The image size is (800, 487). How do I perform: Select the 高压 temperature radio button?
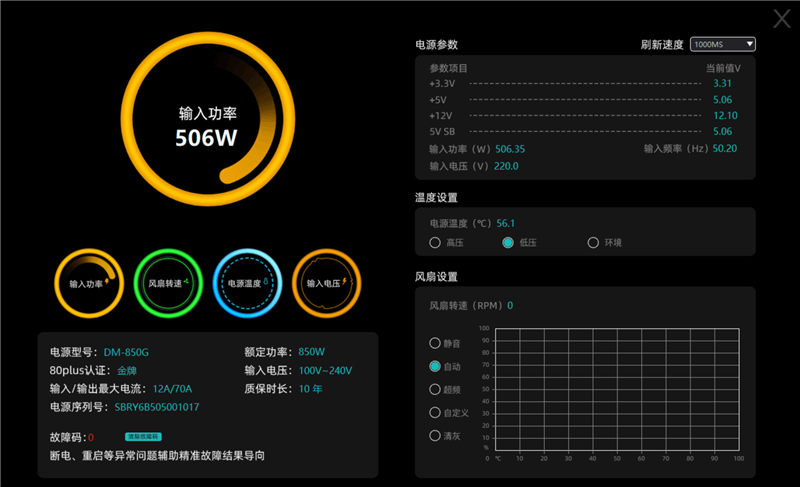point(435,243)
